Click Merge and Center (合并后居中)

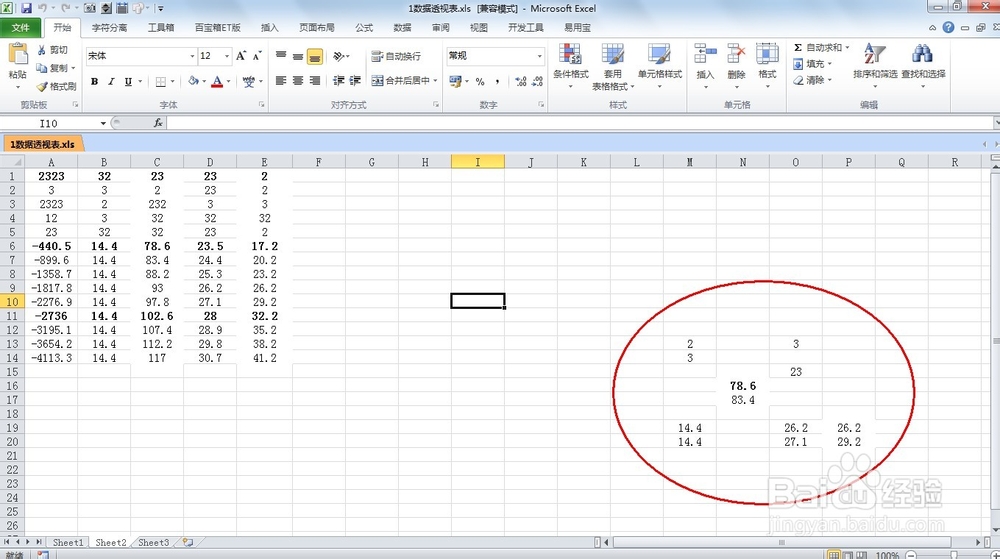pos(401,81)
